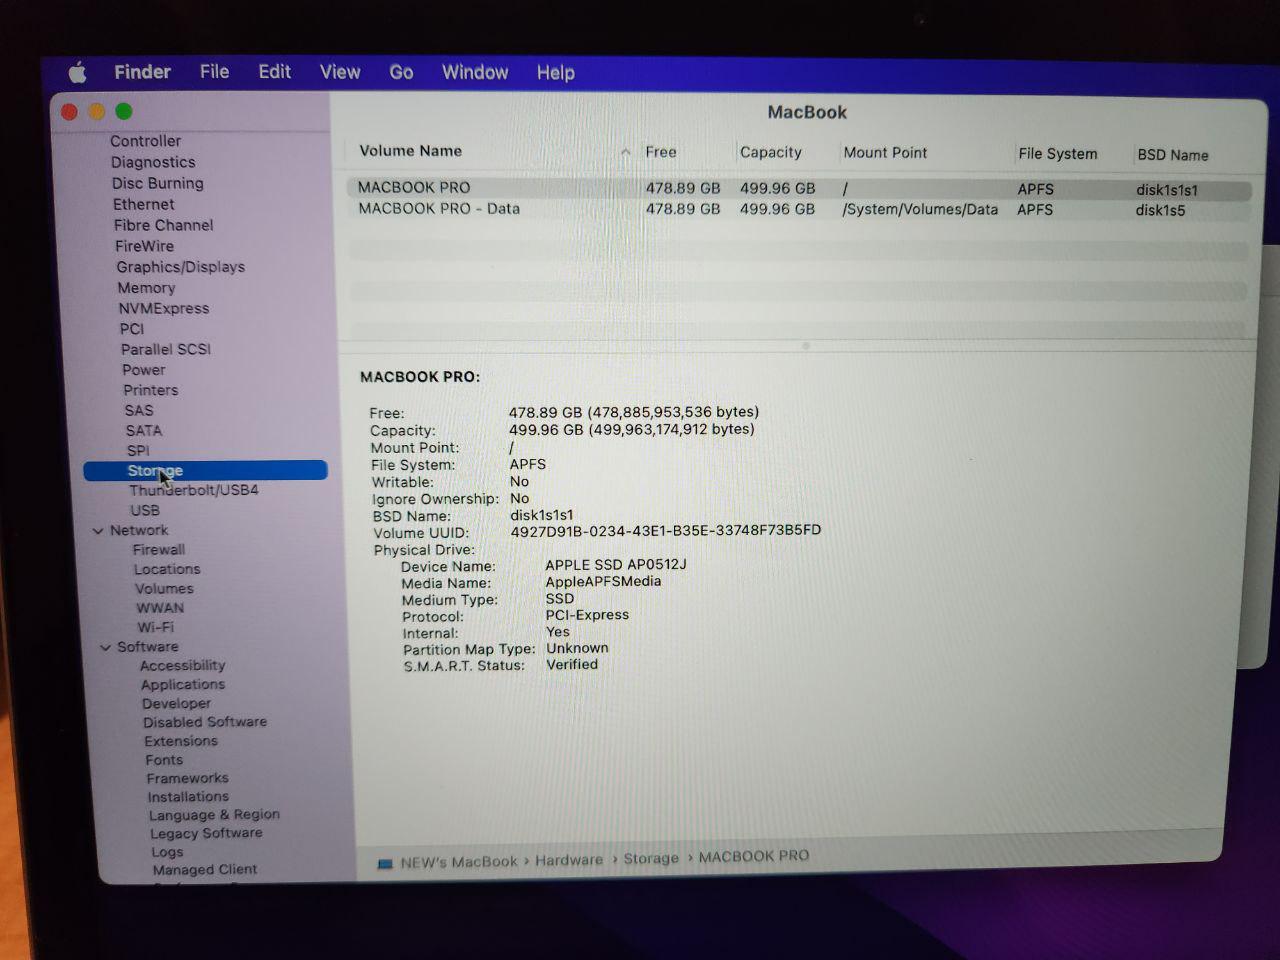Click the Volume UUID value text
Image resolution: width=1280 pixels, height=960 pixels.
click(666, 531)
